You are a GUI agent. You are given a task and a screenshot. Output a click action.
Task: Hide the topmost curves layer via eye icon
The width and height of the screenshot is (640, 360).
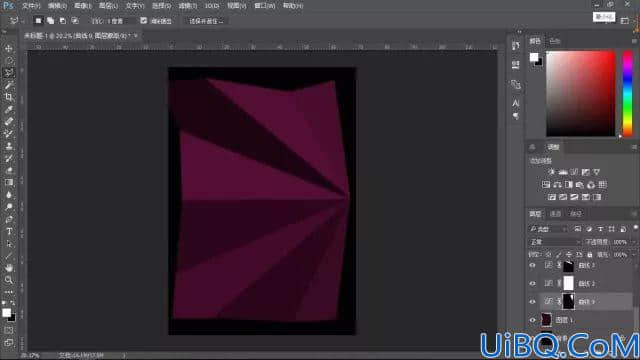[532, 265]
